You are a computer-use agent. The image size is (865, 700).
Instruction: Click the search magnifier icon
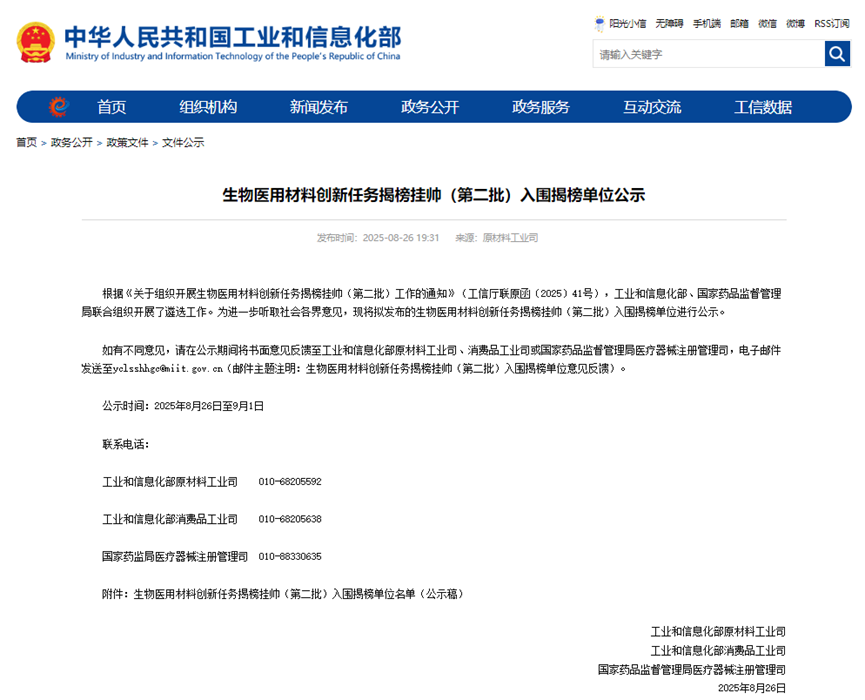tap(837, 54)
